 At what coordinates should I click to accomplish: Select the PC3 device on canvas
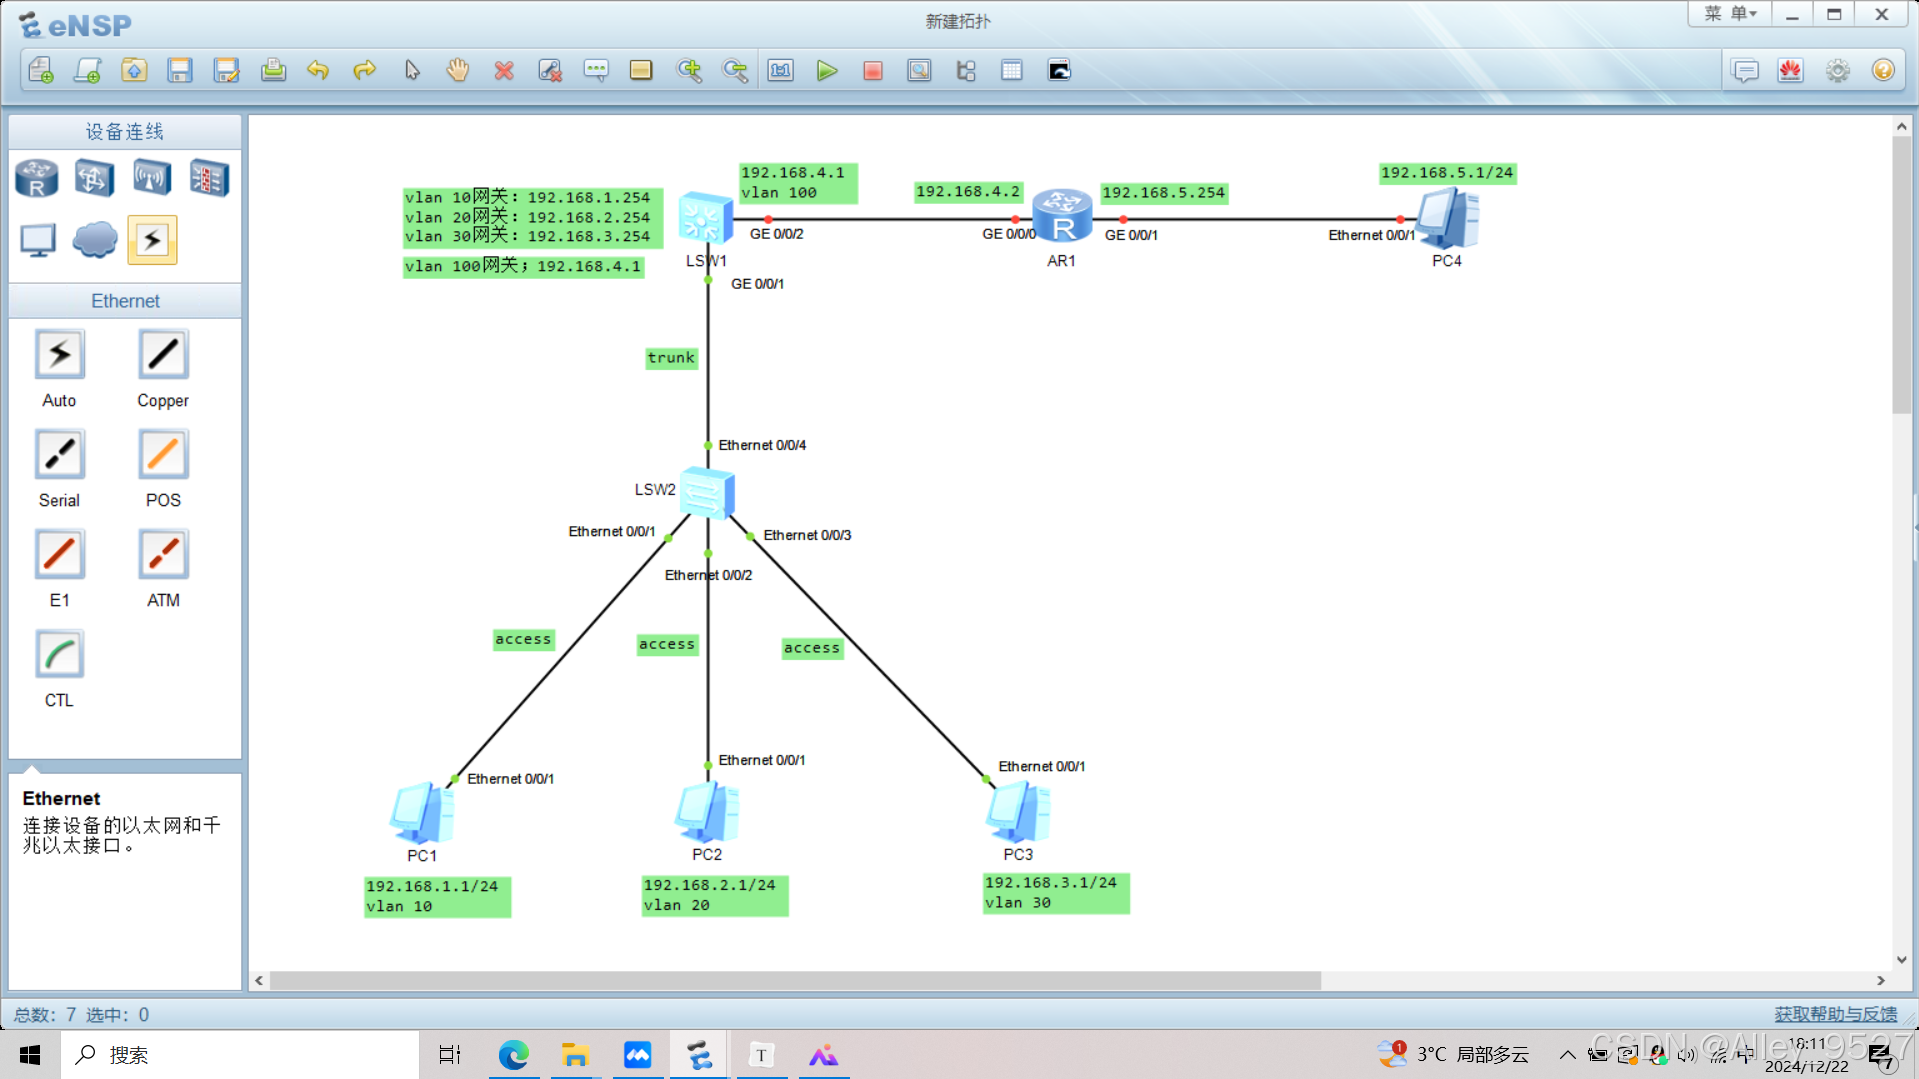point(1018,811)
